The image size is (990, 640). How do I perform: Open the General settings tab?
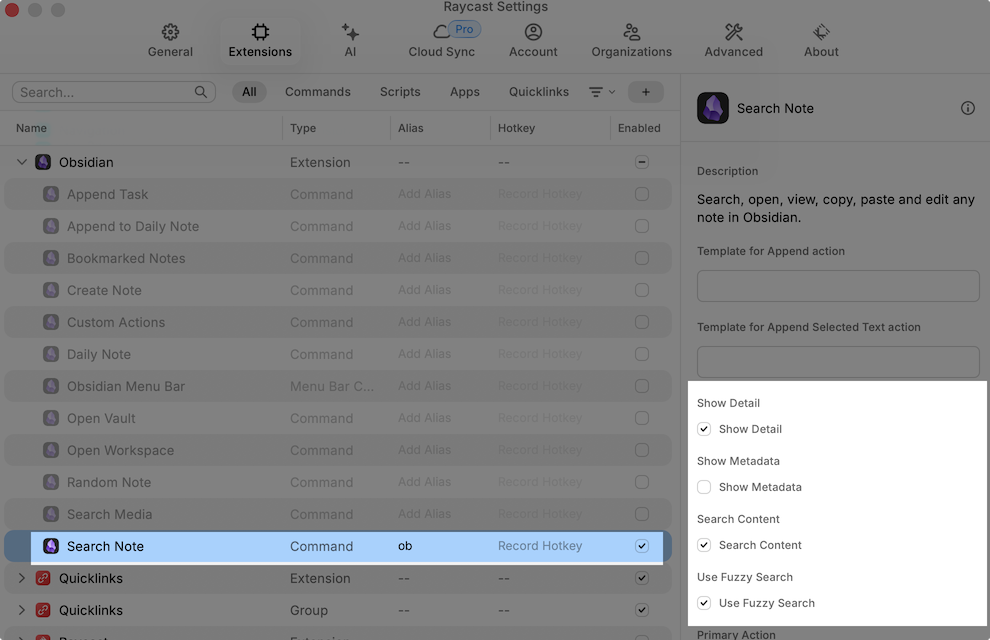(170, 41)
